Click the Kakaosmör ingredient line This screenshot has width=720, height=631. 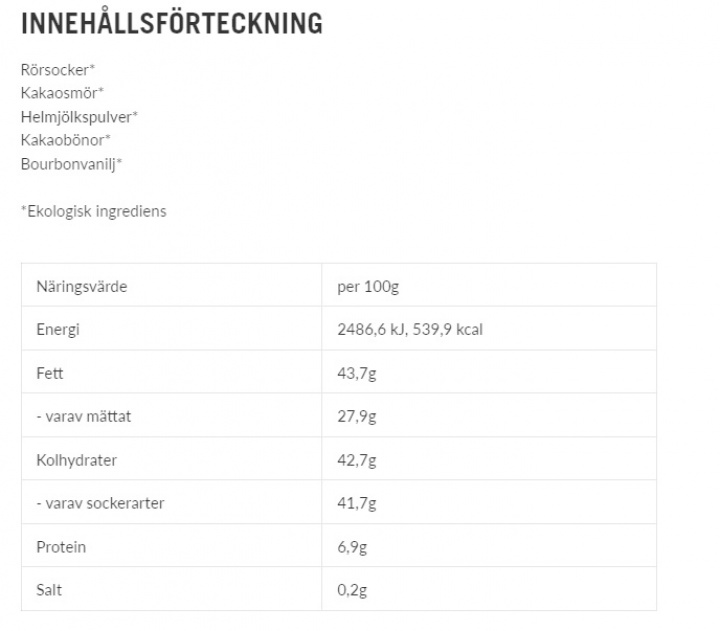tap(62, 93)
